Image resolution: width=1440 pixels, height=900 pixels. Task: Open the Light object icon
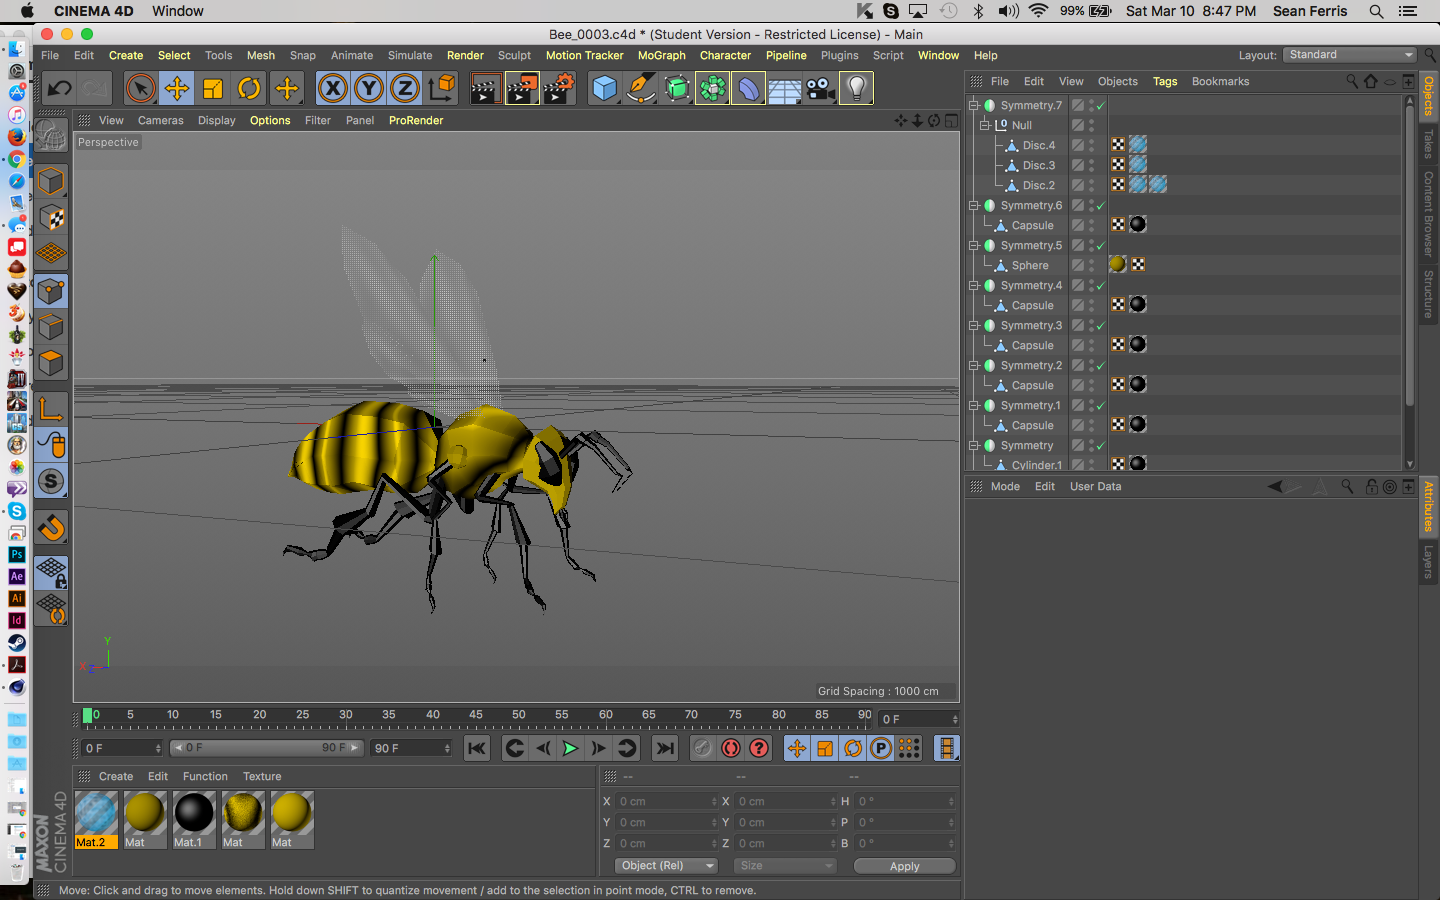point(856,88)
